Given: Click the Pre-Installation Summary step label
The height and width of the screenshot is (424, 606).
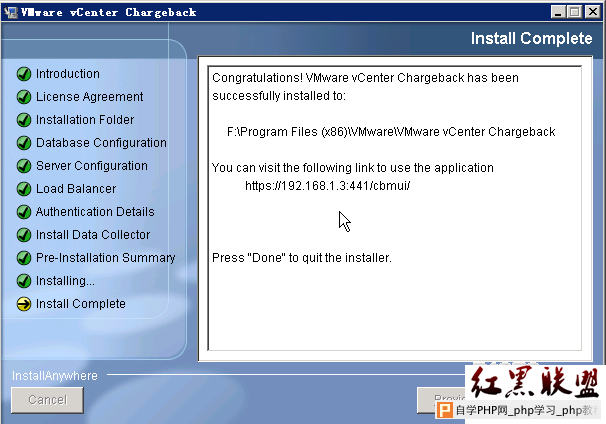Looking at the screenshot, I should [106, 258].
